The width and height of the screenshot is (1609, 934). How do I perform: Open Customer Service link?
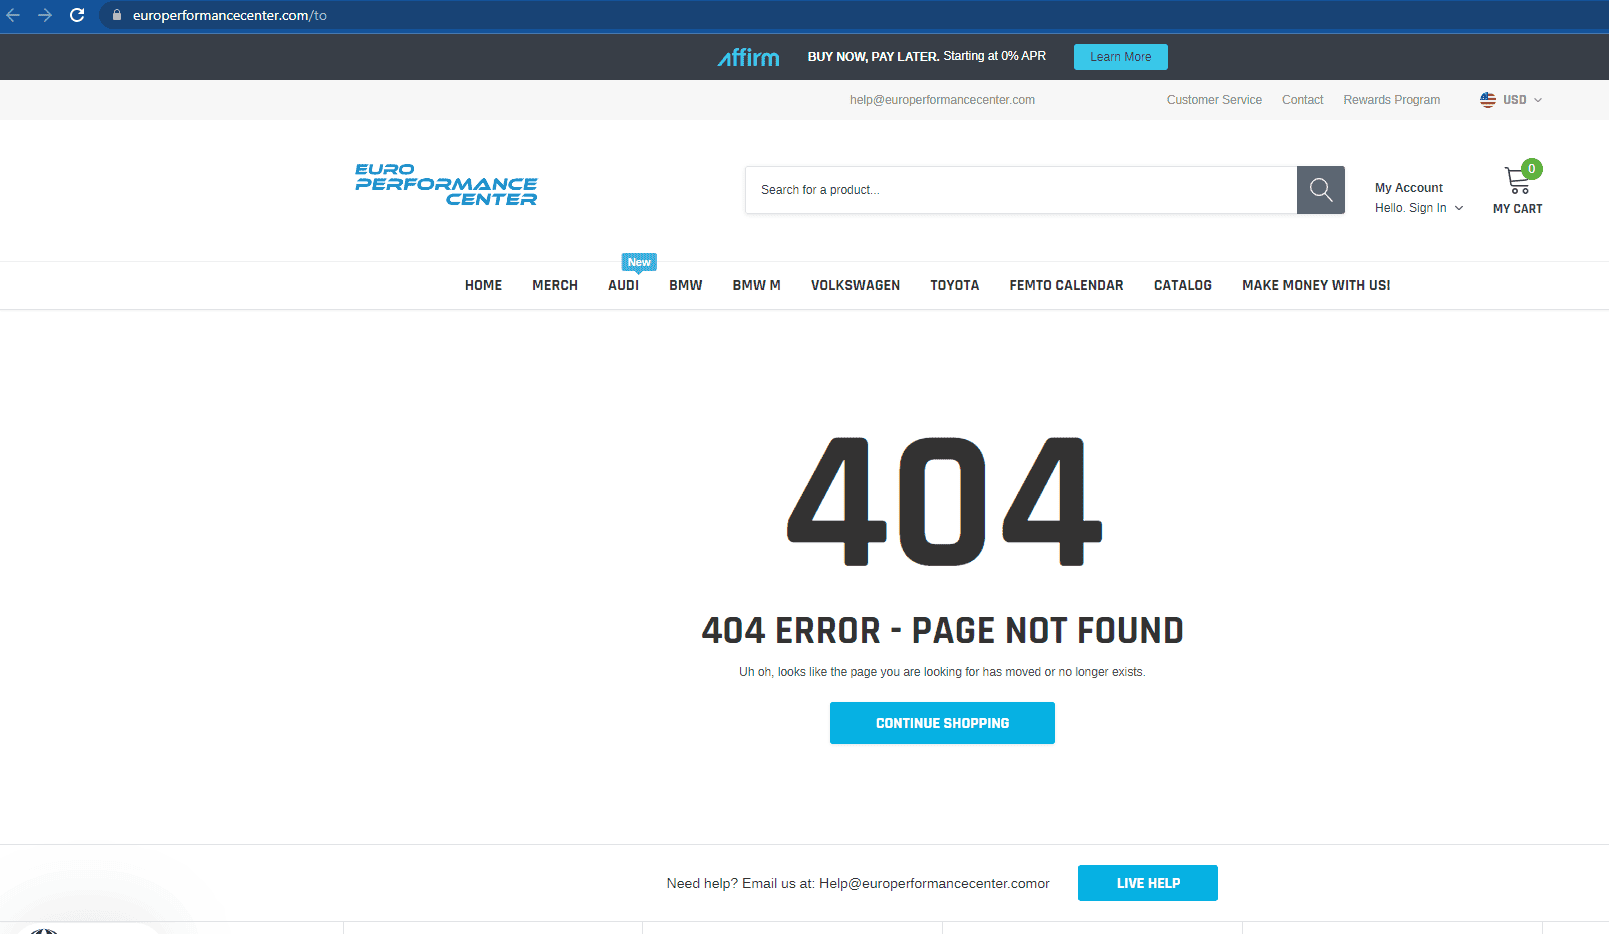(x=1214, y=100)
